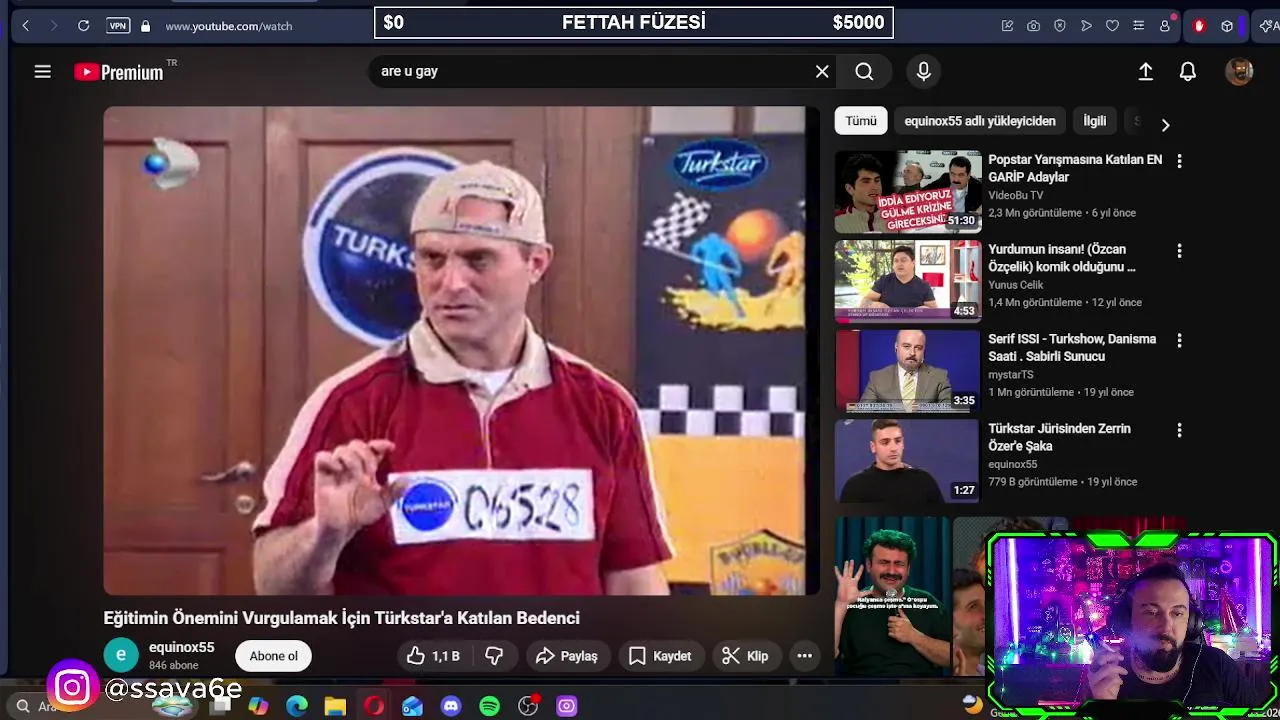
Task: Go to YouTube Premium home logo
Action: pyautogui.click(x=119, y=72)
